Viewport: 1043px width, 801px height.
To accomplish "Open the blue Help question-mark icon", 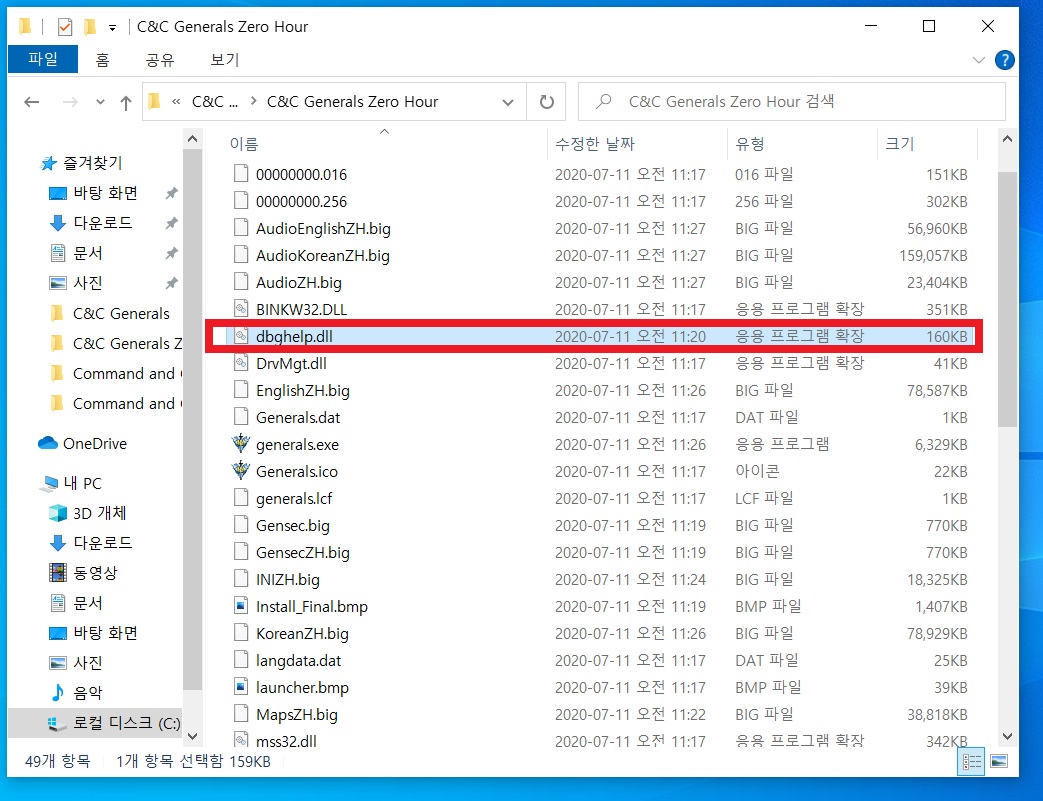I will coord(1004,60).
